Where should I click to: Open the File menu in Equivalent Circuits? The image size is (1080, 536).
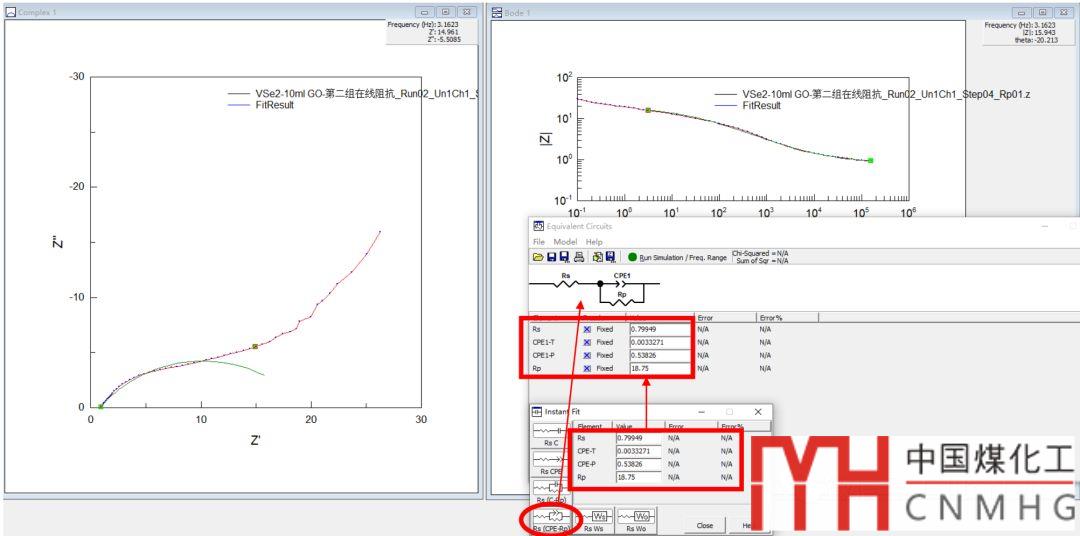coord(538,242)
